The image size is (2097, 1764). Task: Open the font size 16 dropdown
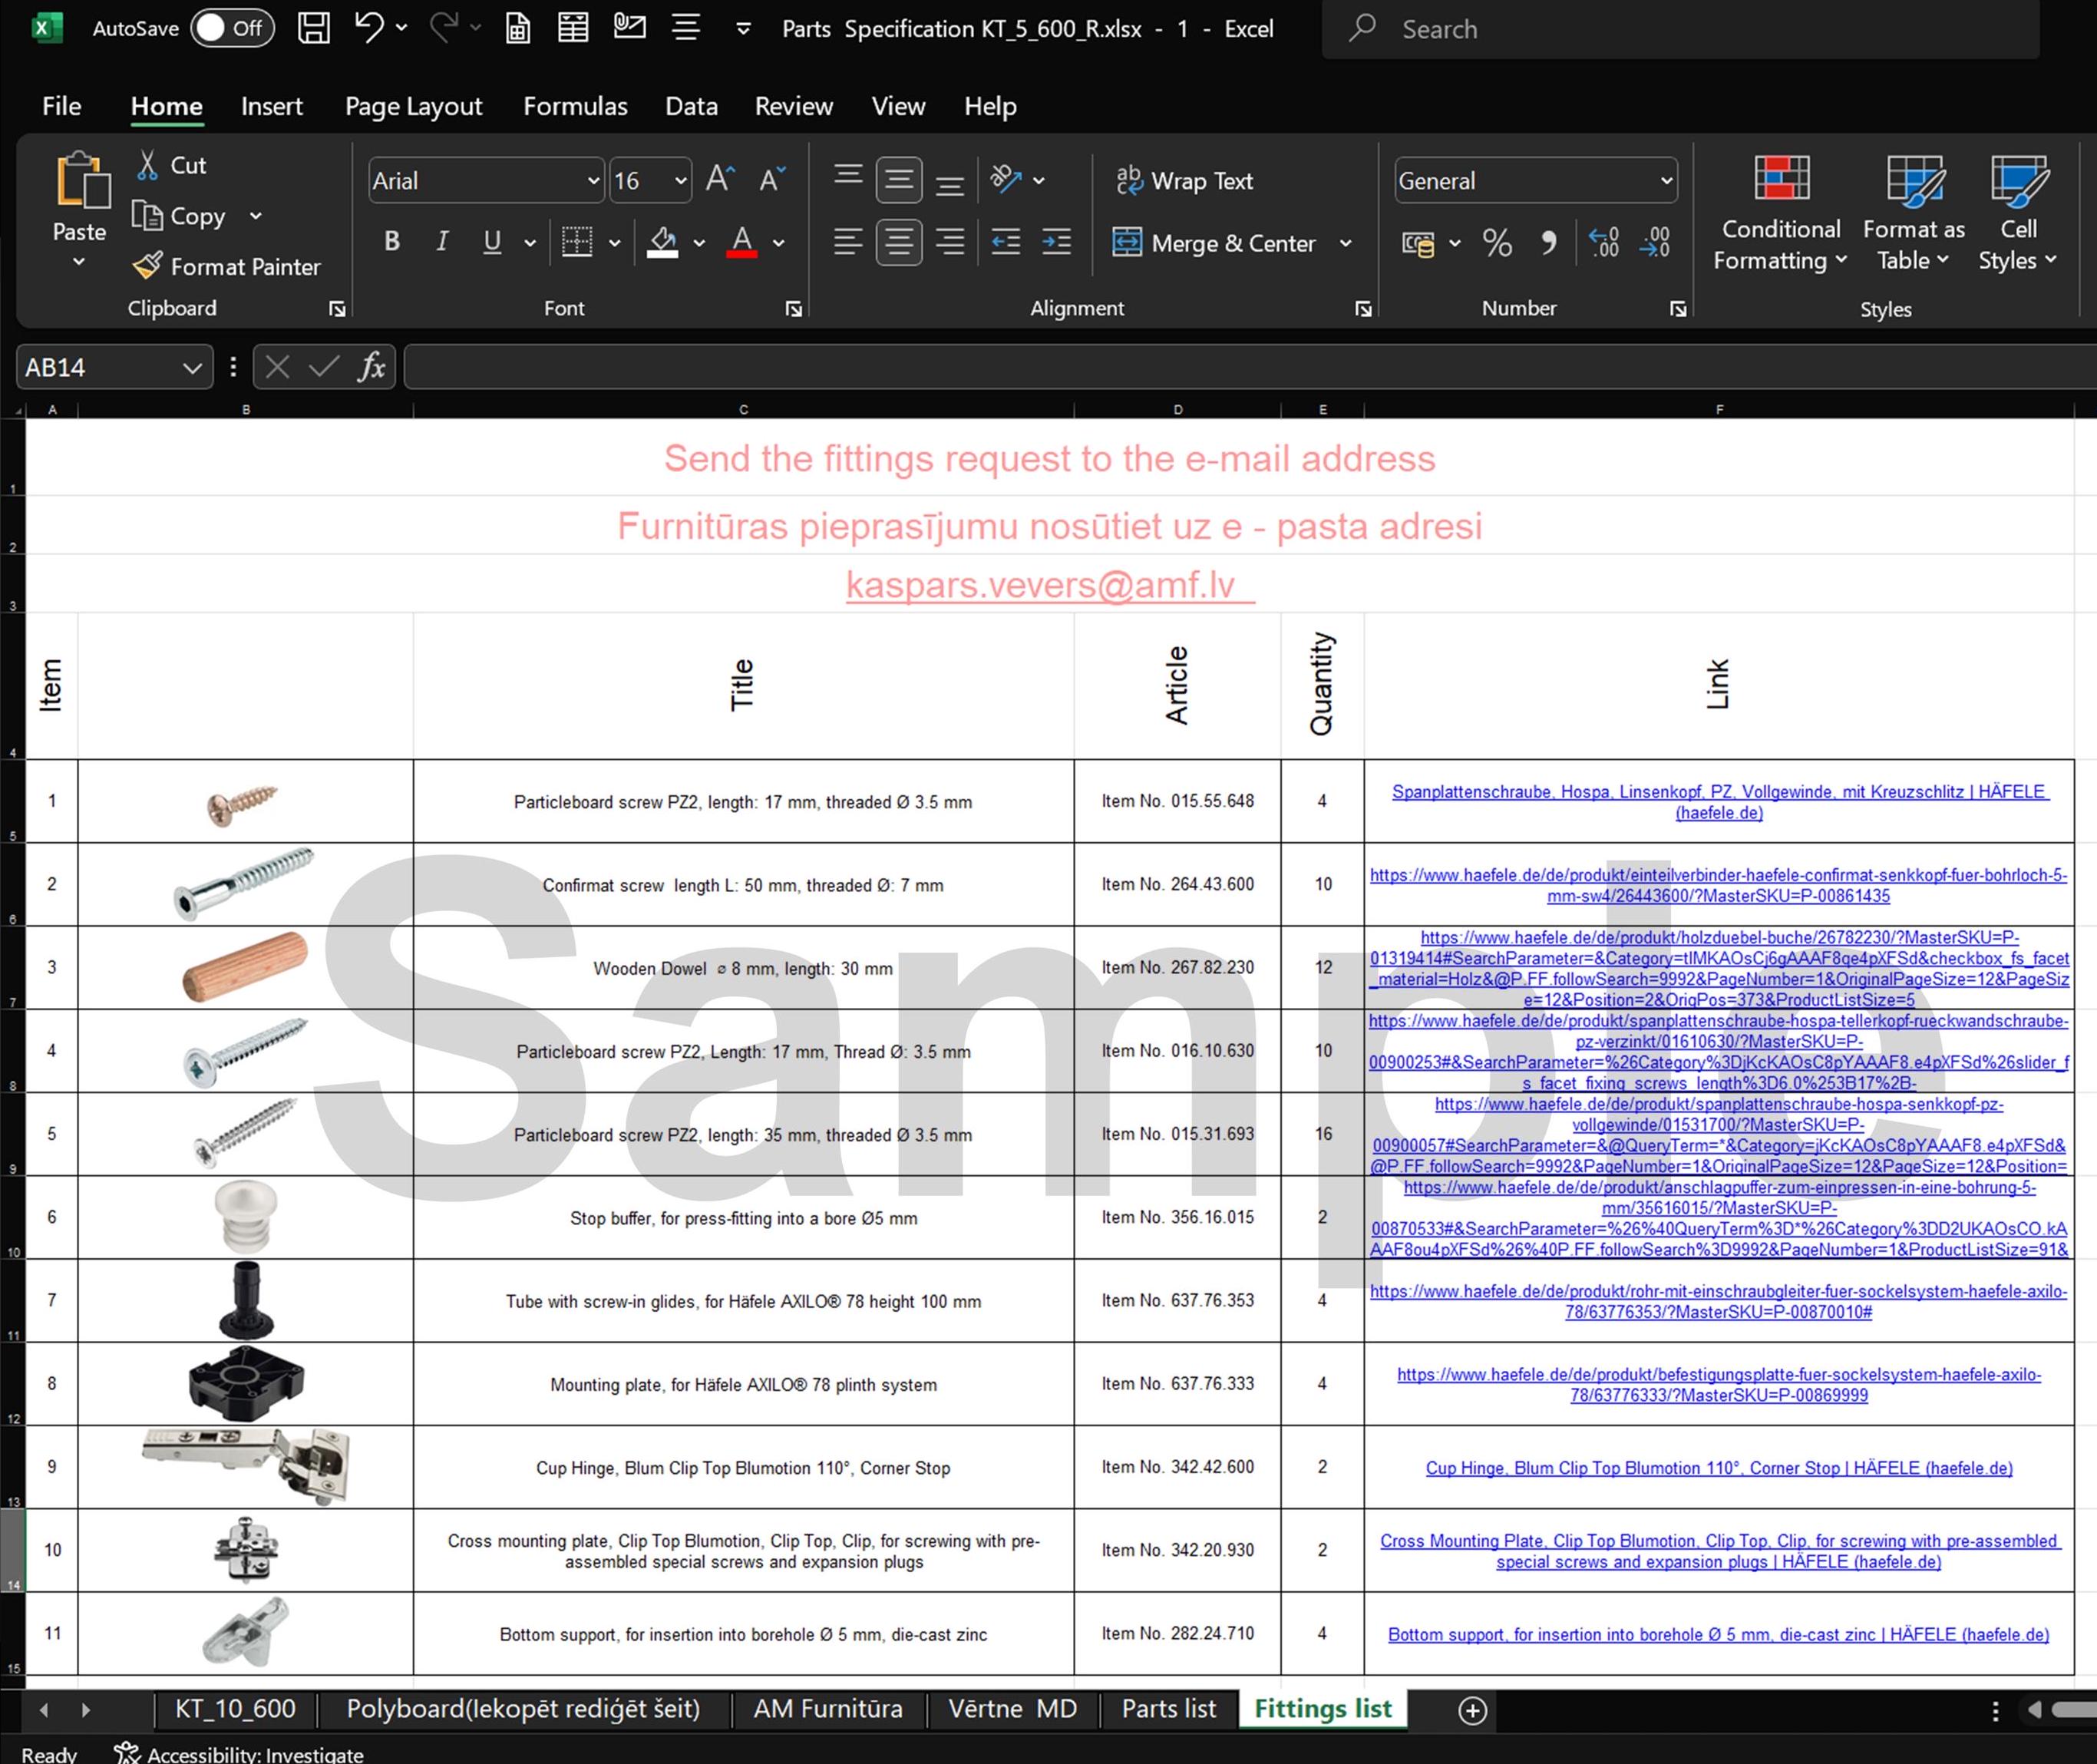point(680,181)
